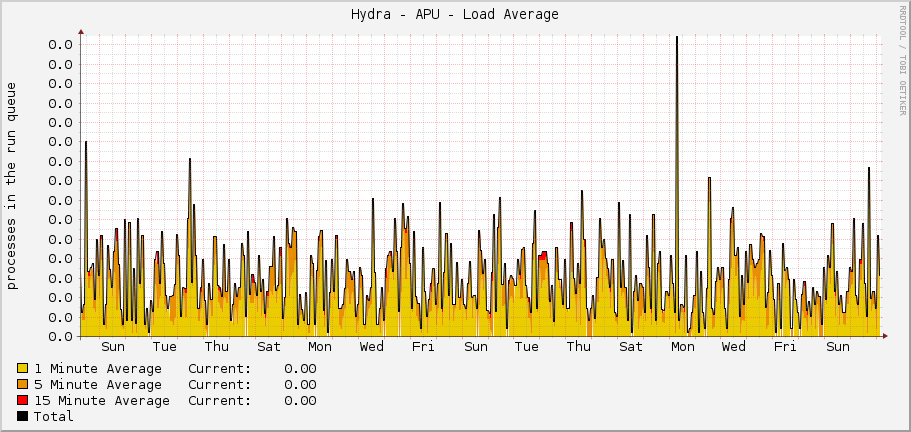The height and width of the screenshot is (432, 911).
Task: Click the first 'Wed' x-axis label
Action: pos(372,347)
